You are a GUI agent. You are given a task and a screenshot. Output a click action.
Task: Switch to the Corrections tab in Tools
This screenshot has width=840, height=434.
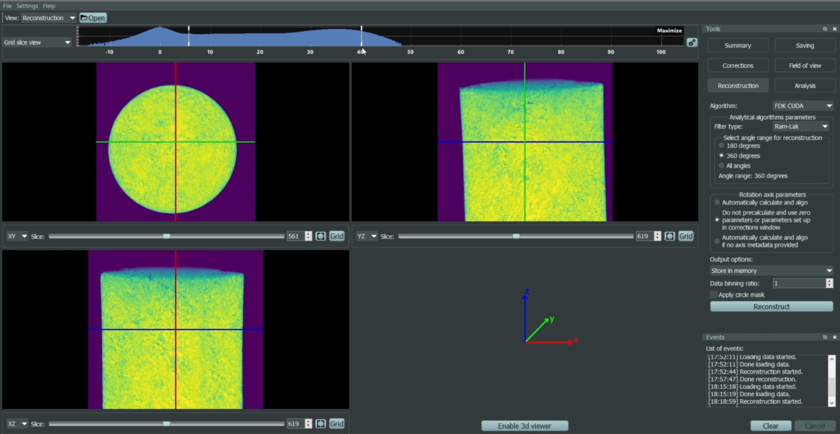click(738, 65)
